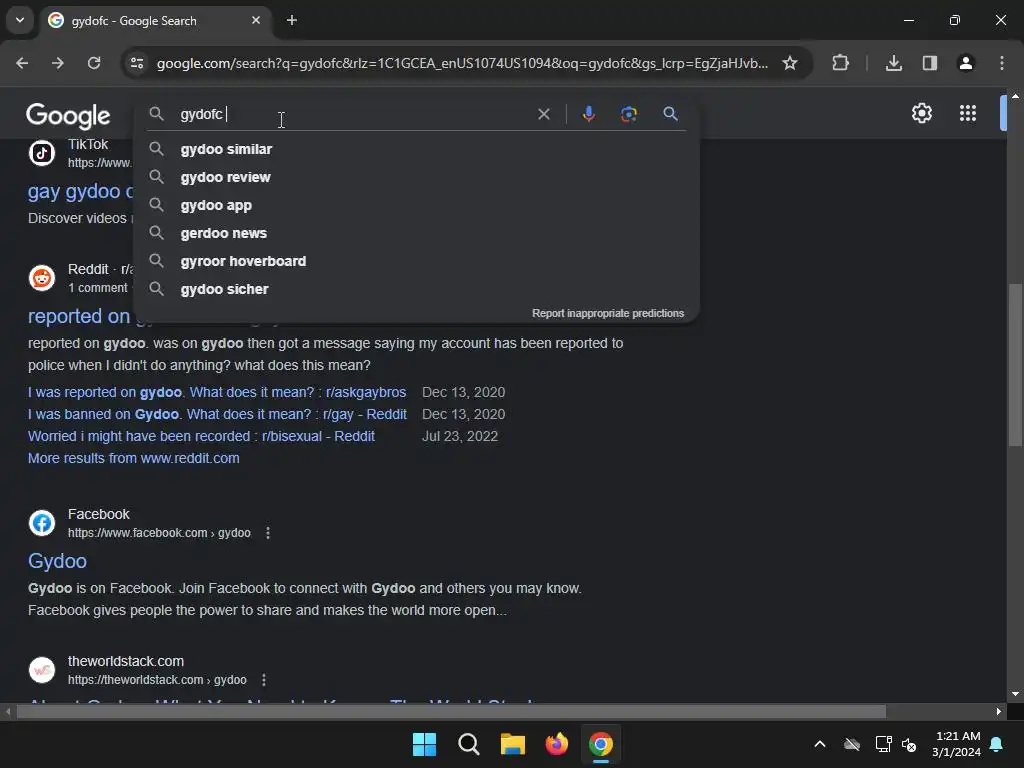This screenshot has width=1024, height=768.
Task: View site information for google.com
Action: [137, 63]
